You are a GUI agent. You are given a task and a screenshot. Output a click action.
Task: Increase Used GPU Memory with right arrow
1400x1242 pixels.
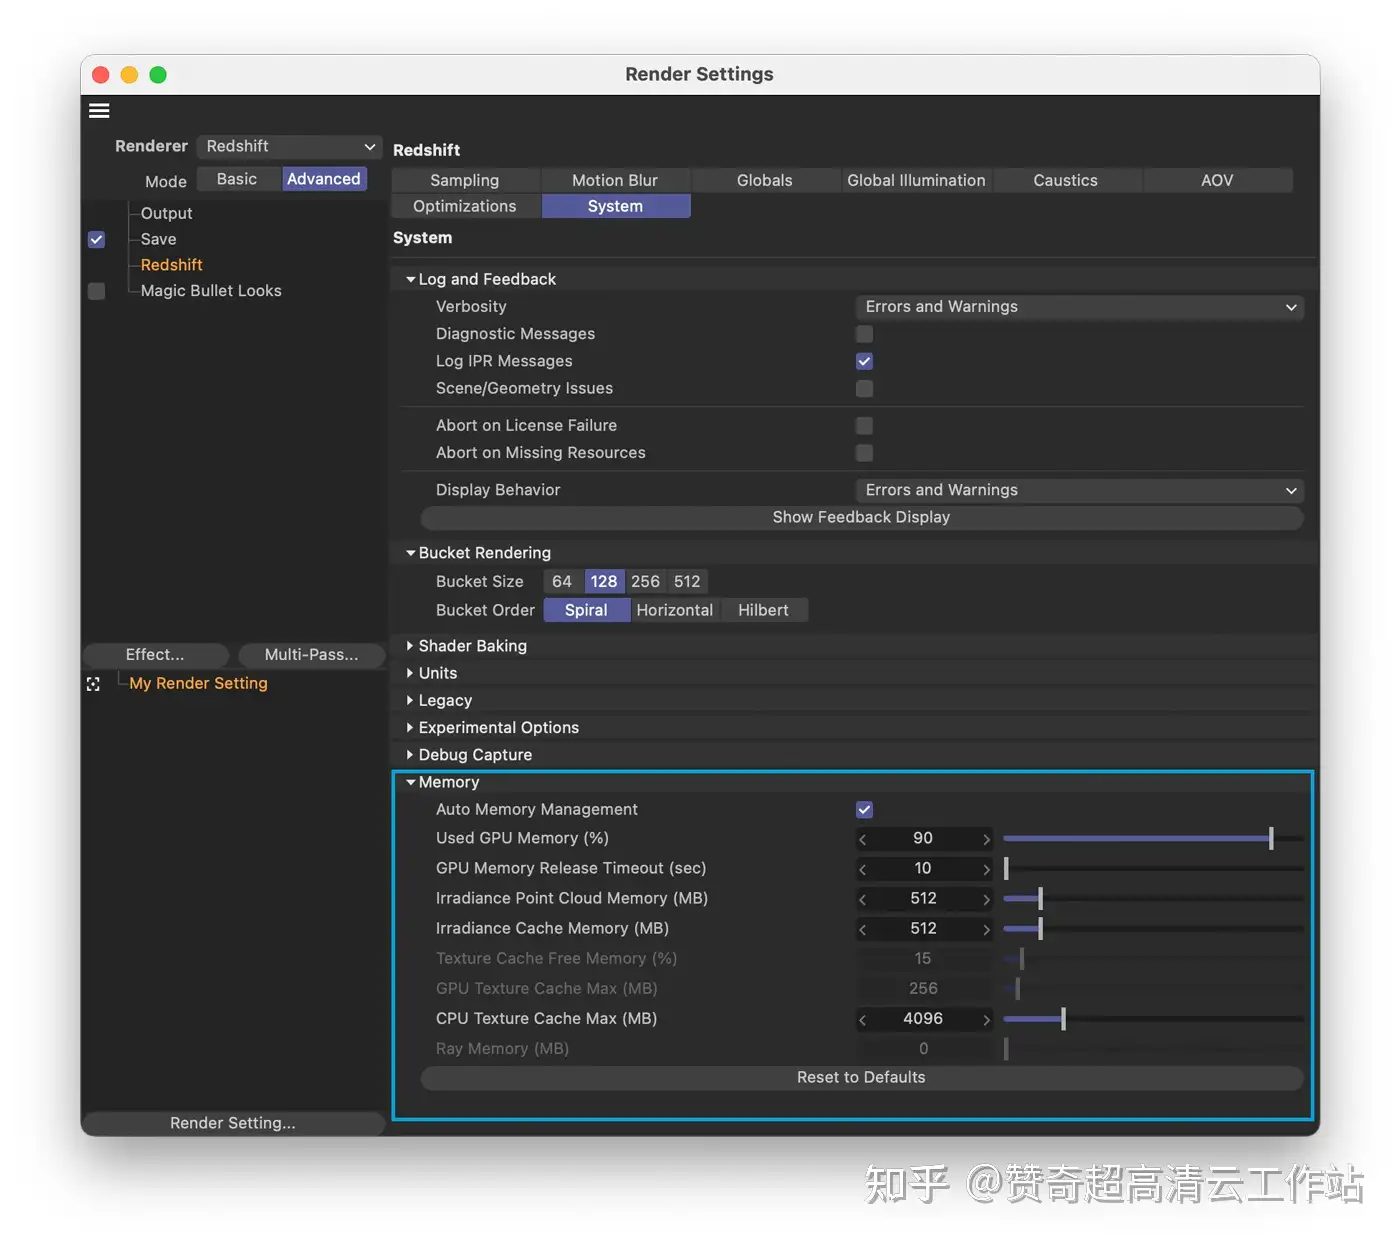[x=986, y=839]
